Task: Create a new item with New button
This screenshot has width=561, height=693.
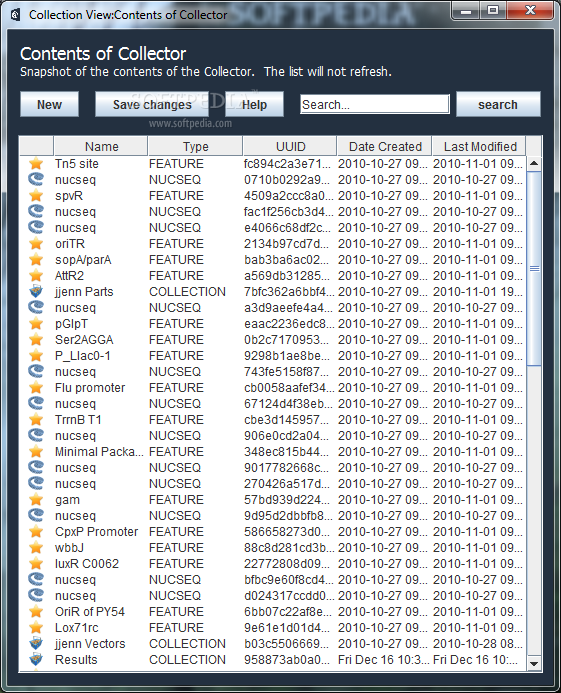Action: [x=49, y=104]
